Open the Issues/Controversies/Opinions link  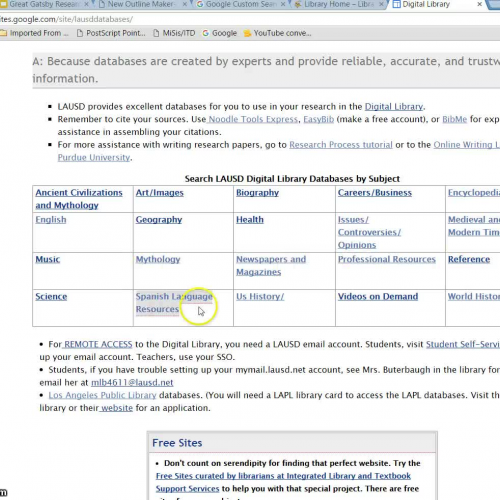pos(369,232)
